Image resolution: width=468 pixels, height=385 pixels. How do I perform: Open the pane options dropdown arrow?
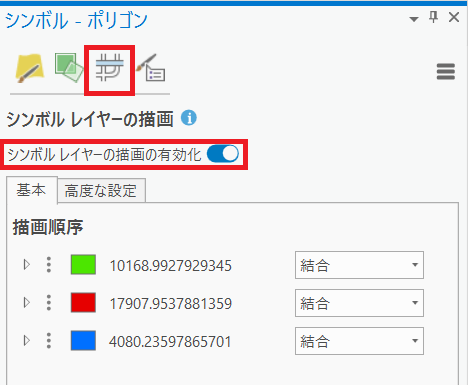click(x=414, y=19)
